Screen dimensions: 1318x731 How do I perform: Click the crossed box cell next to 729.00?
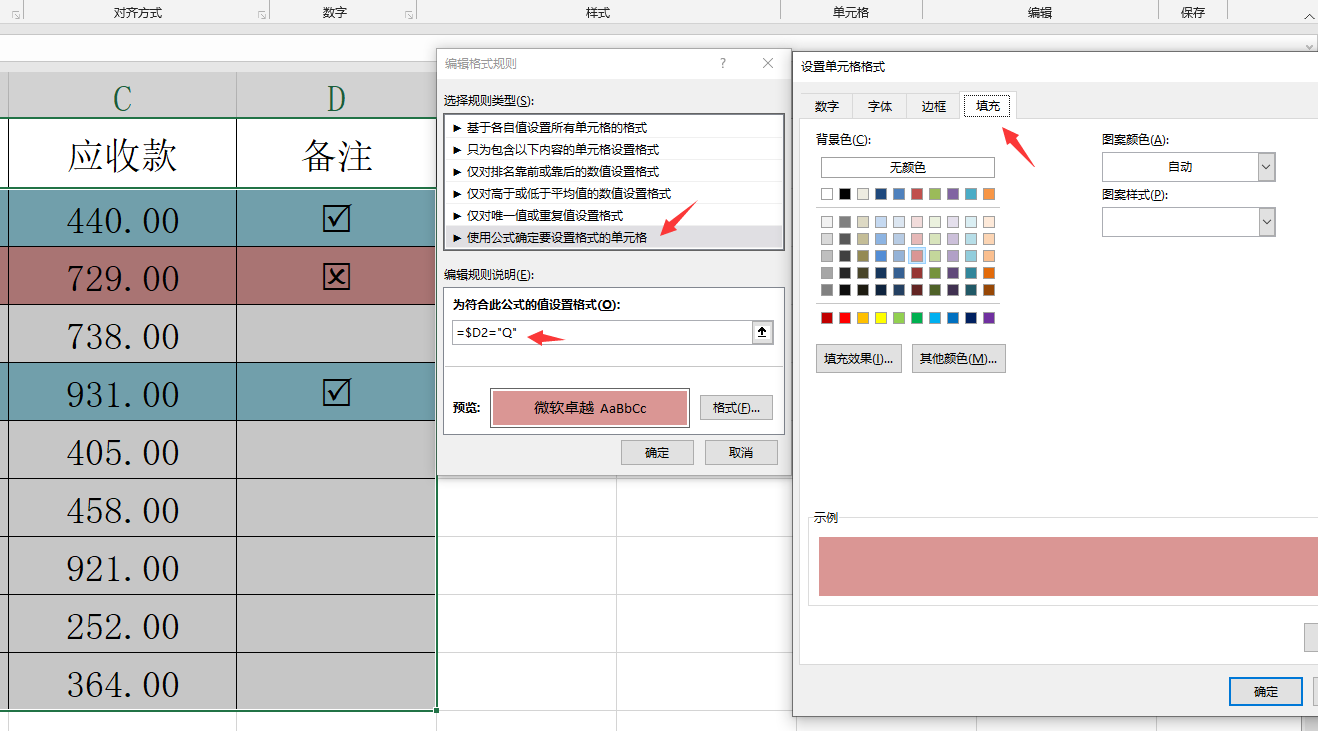[x=337, y=277]
